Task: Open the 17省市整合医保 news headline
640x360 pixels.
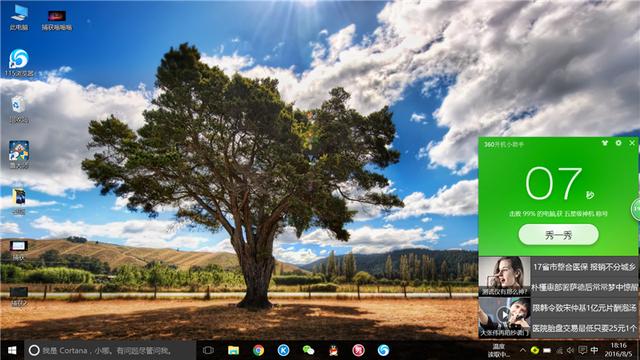Action: pos(584,267)
